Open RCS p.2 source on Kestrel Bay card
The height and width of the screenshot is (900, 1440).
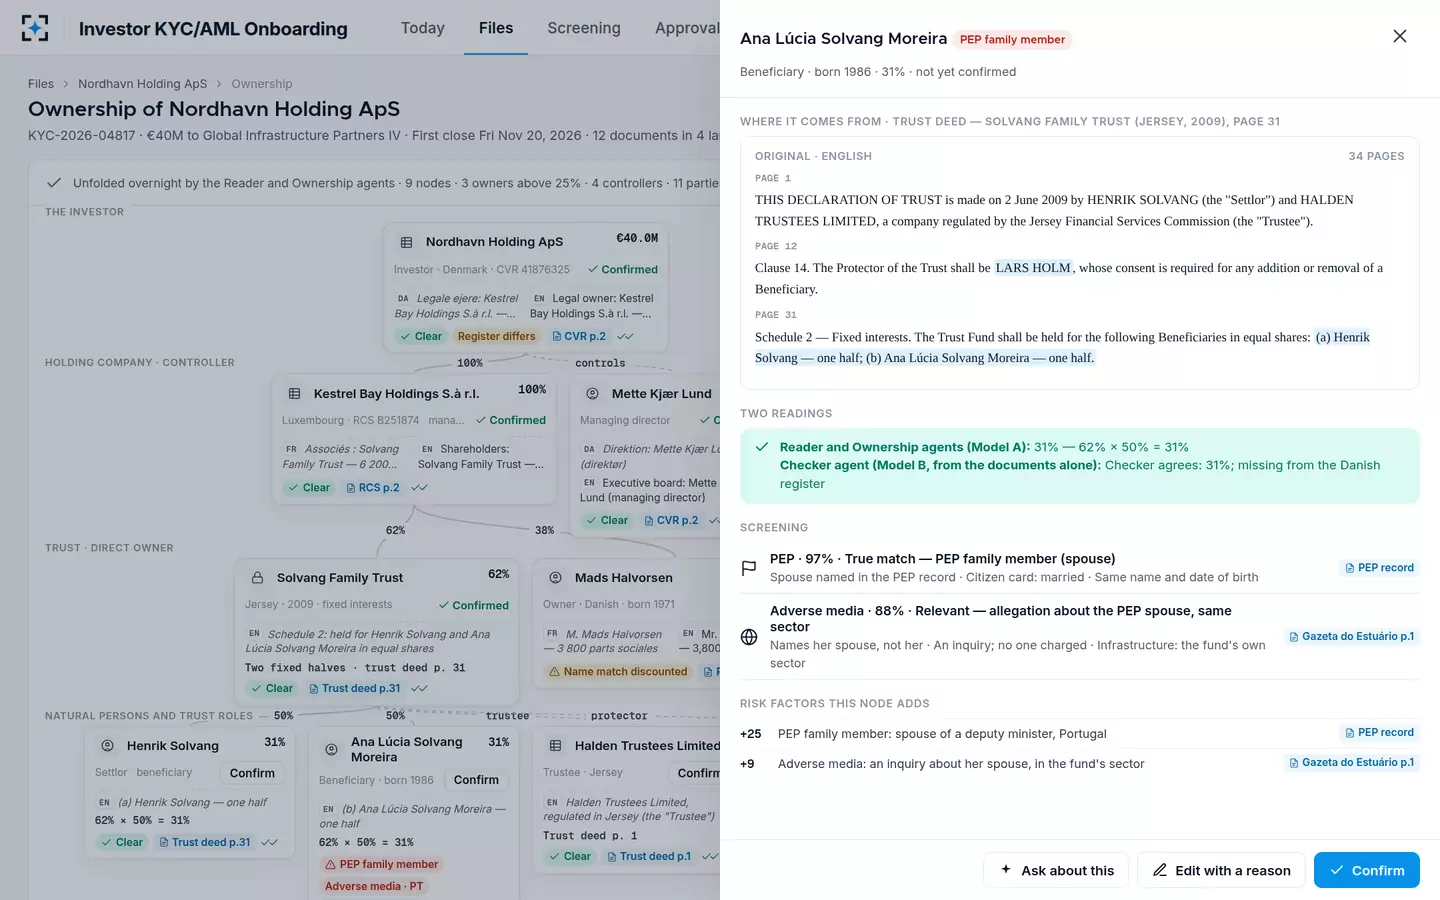click(372, 488)
